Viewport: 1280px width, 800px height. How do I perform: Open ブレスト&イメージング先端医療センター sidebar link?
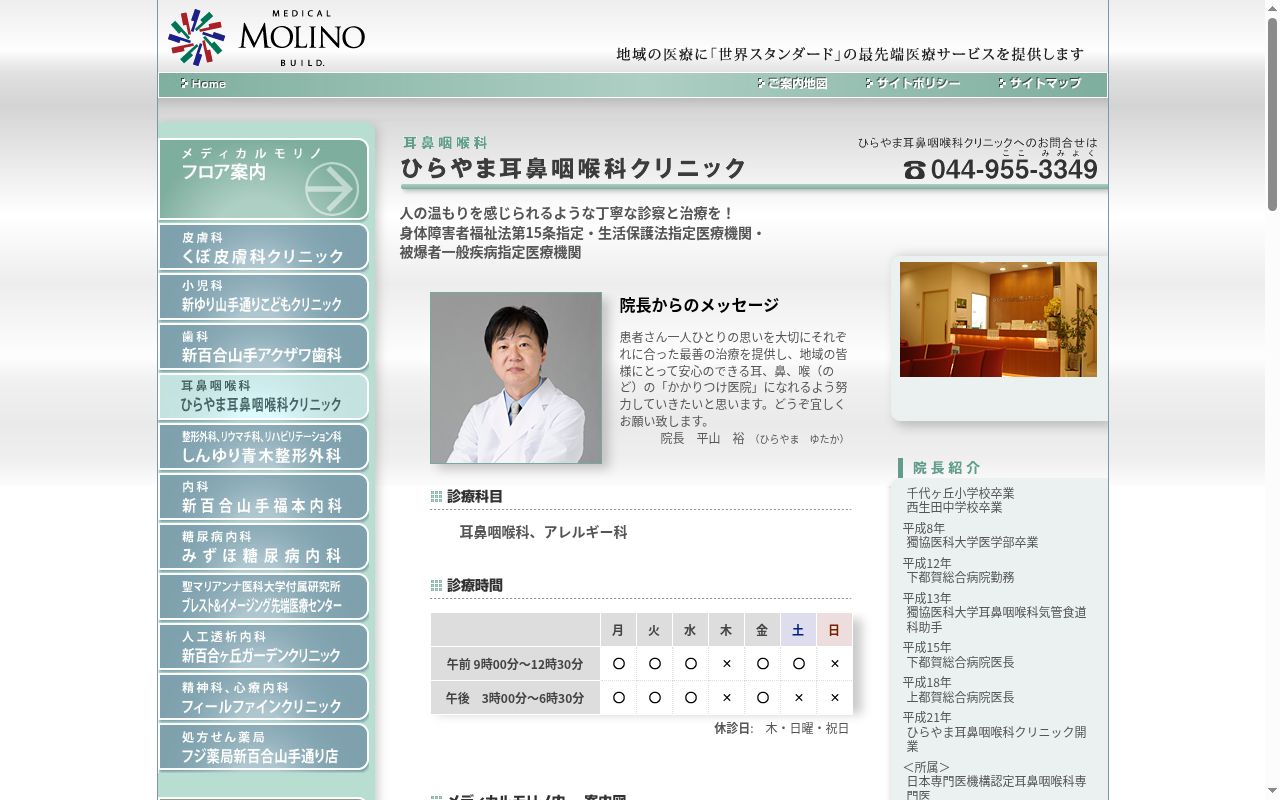point(263,597)
